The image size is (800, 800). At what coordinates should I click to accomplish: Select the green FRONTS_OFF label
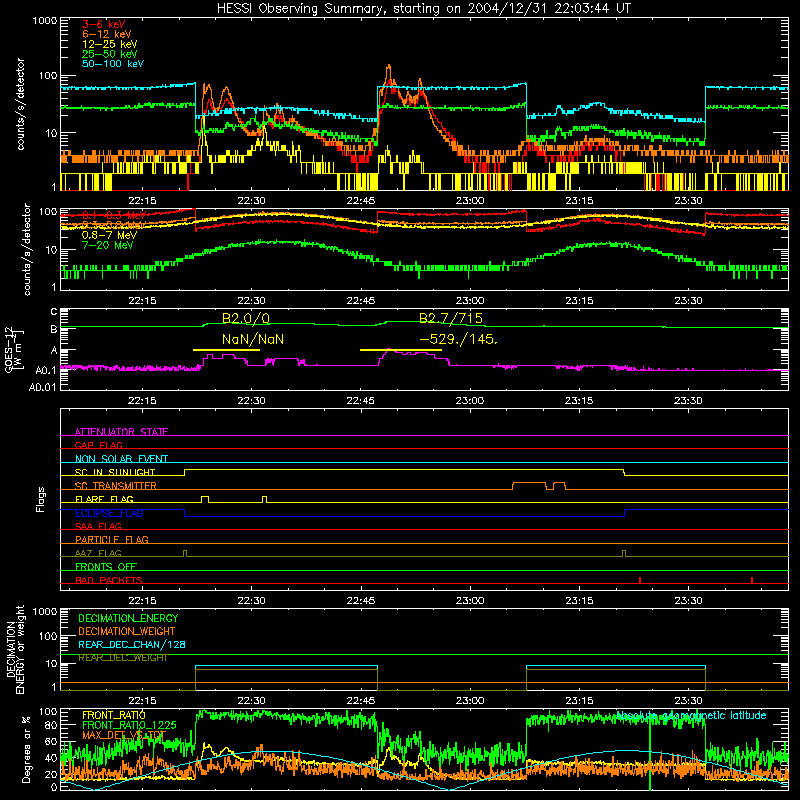pyautogui.click(x=106, y=566)
